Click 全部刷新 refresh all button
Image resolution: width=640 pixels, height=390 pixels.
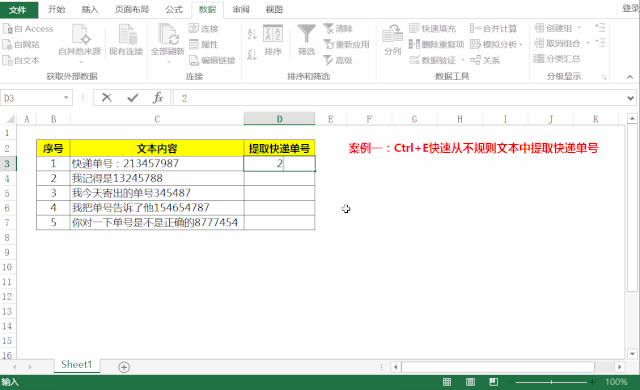coord(168,44)
